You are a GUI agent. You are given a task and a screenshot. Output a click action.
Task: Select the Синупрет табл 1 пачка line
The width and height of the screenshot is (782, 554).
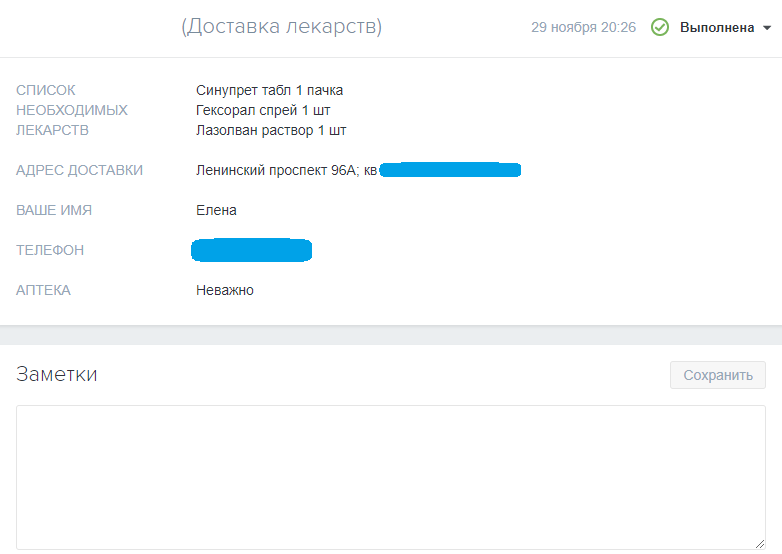click(x=269, y=90)
